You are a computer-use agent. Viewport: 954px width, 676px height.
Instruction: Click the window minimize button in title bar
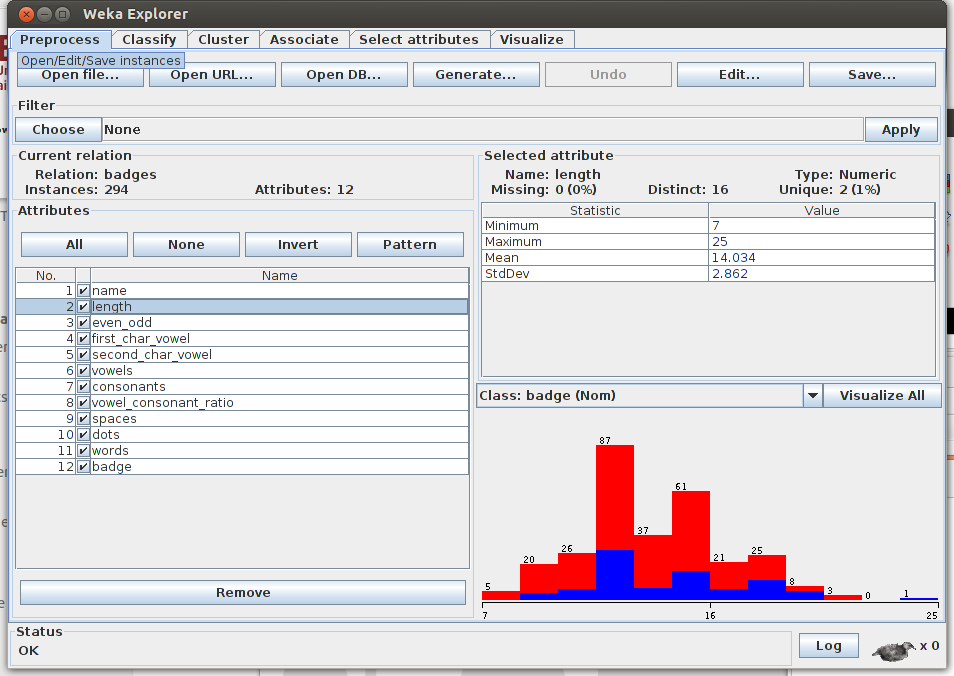[45, 14]
